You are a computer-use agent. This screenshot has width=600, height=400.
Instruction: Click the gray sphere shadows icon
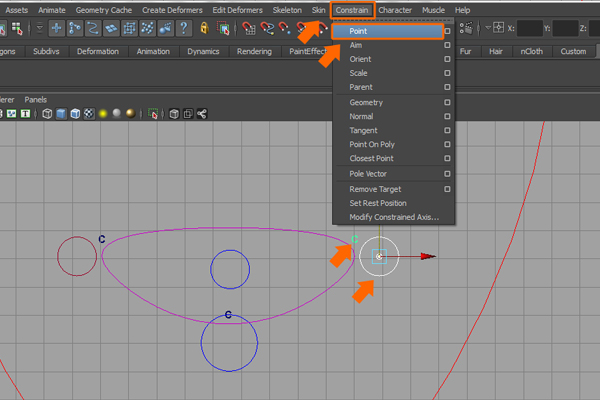(x=117, y=113)
